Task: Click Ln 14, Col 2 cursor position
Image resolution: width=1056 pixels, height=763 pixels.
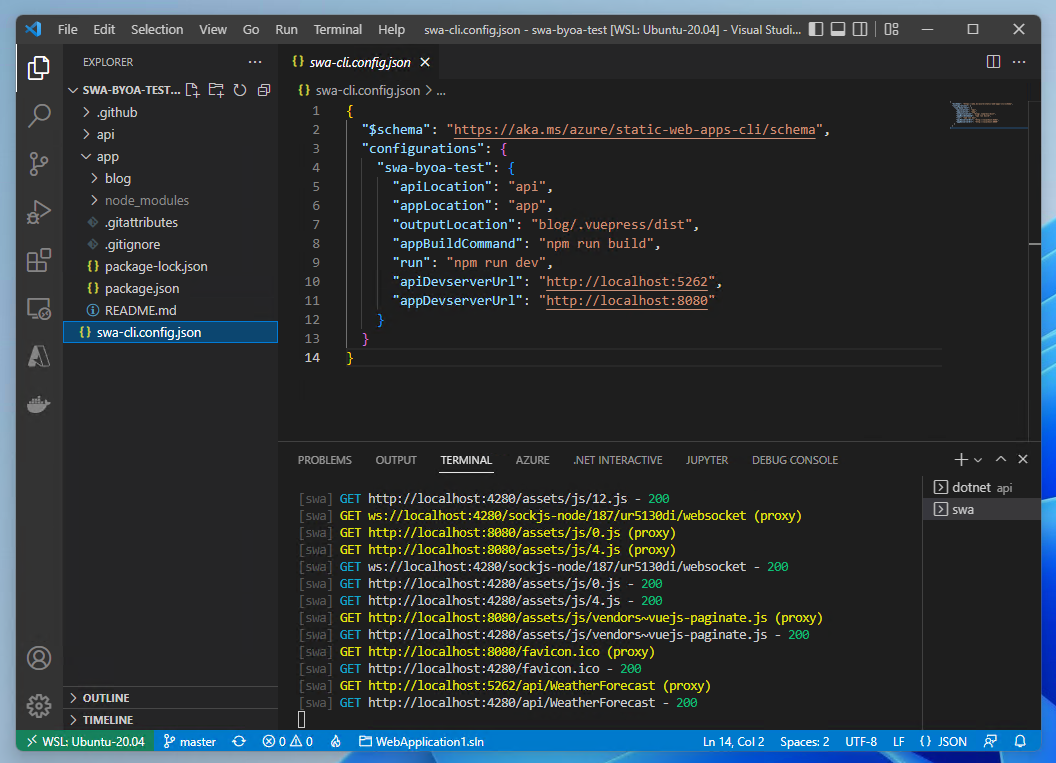Action: click(733, 741)
